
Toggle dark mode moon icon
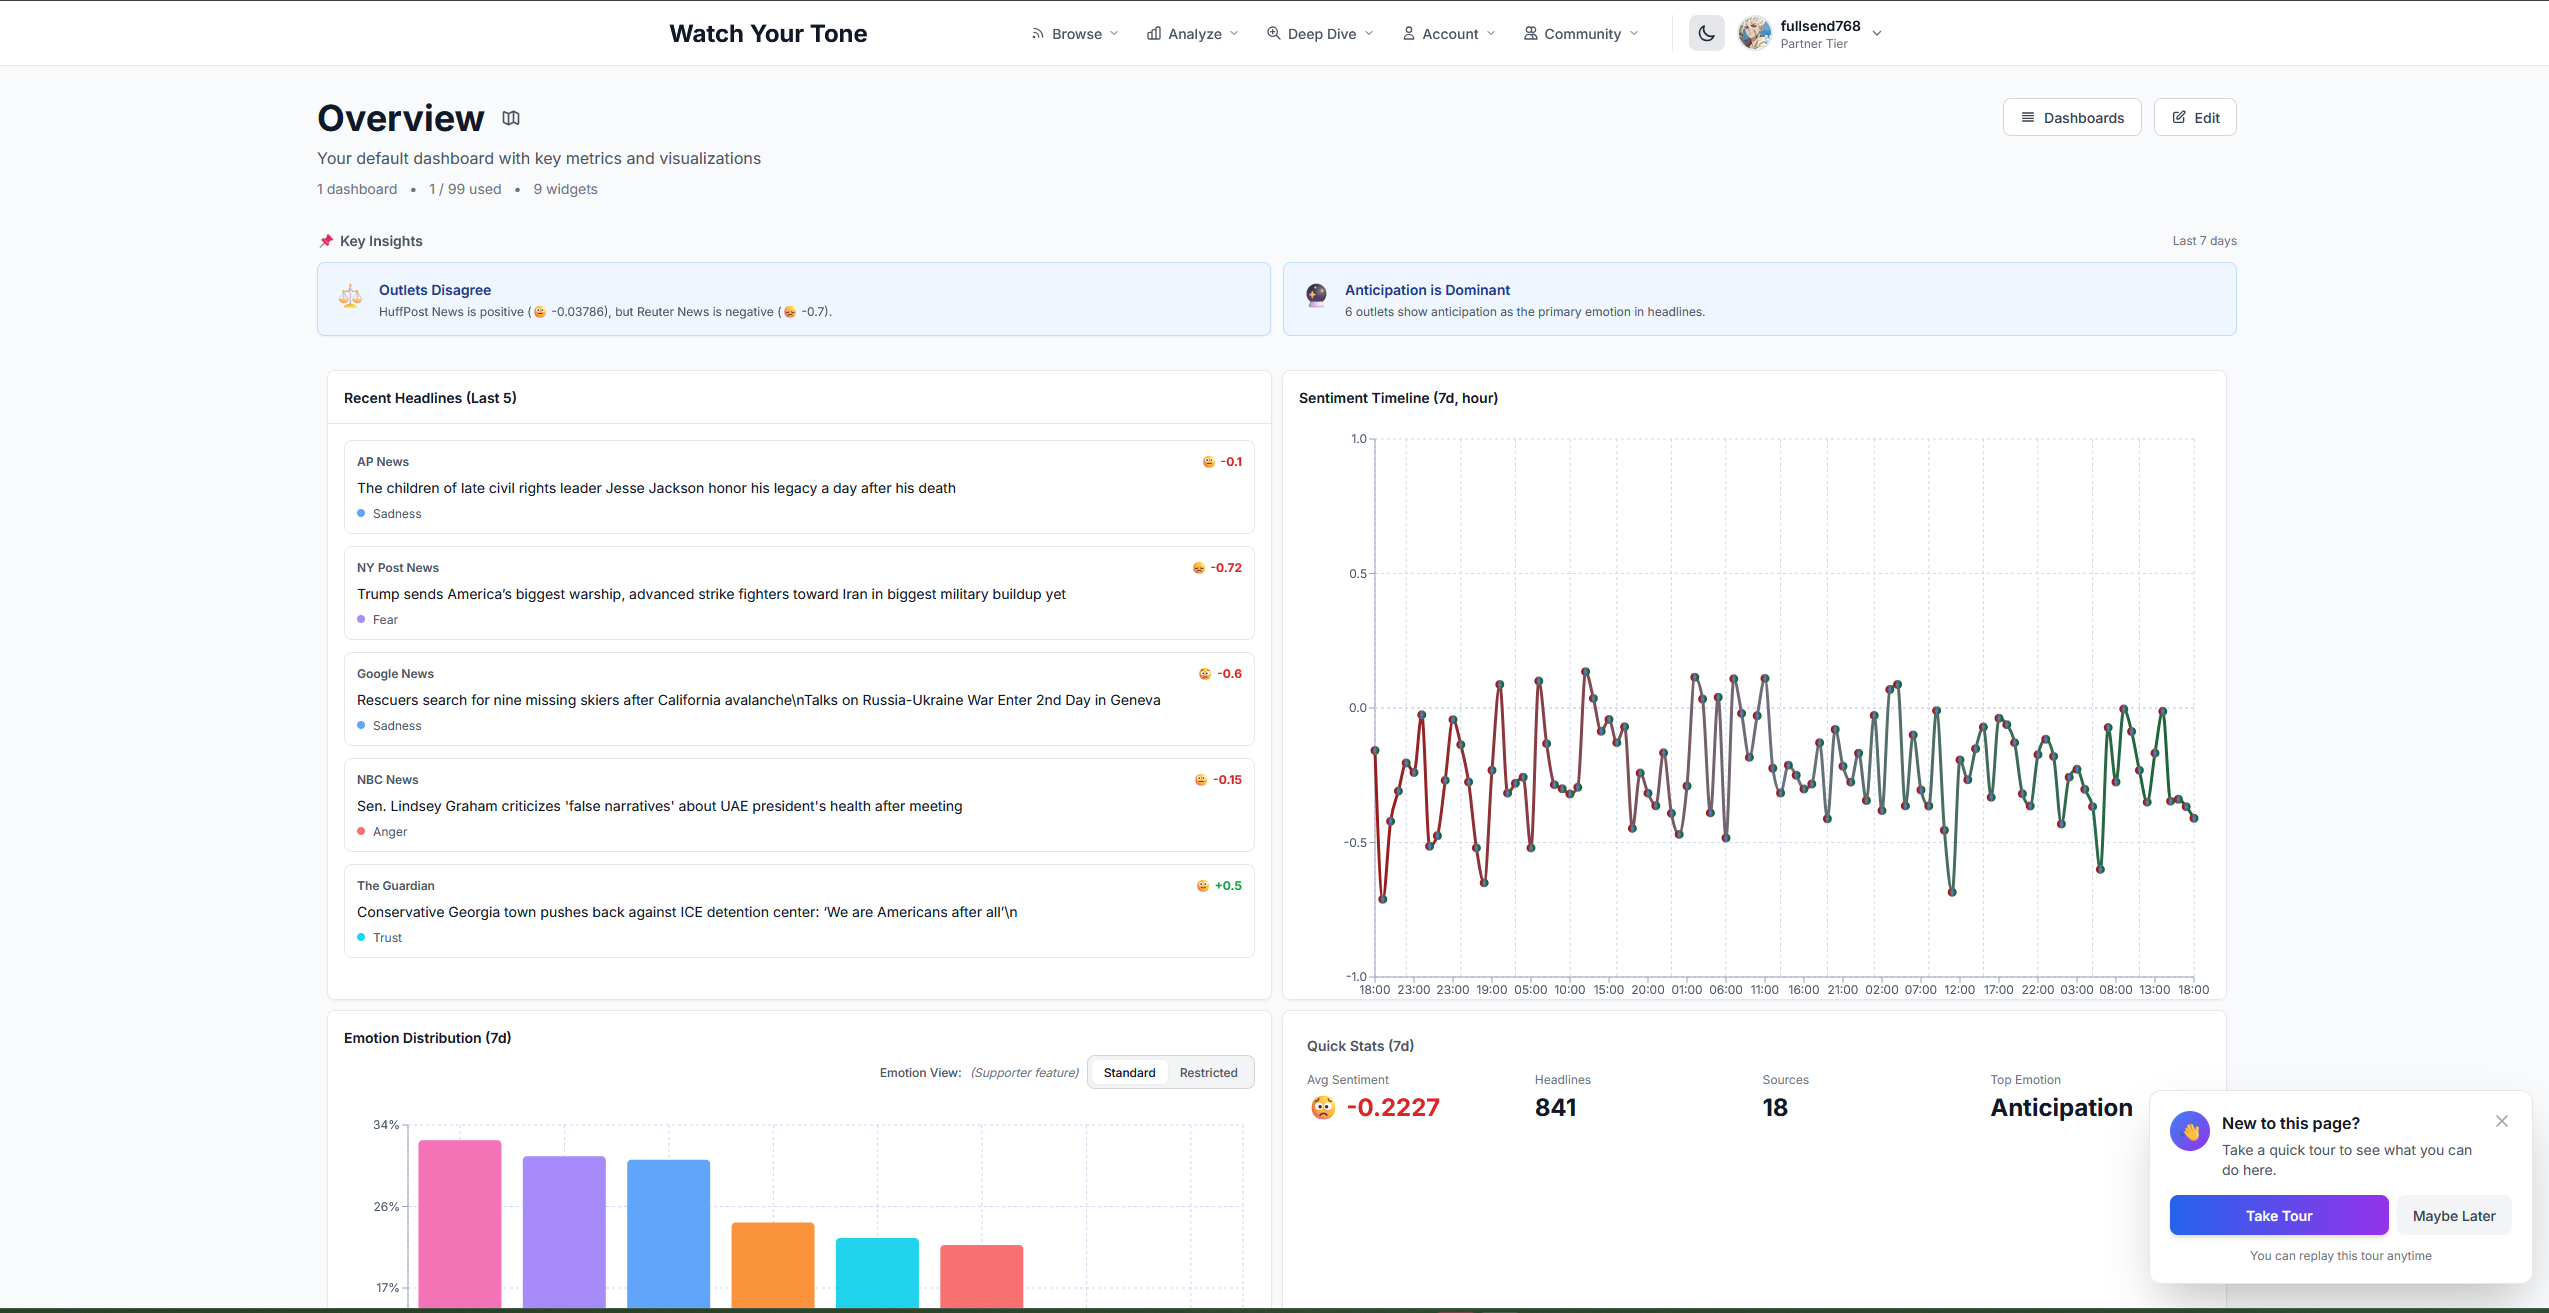click(1706, 33)
